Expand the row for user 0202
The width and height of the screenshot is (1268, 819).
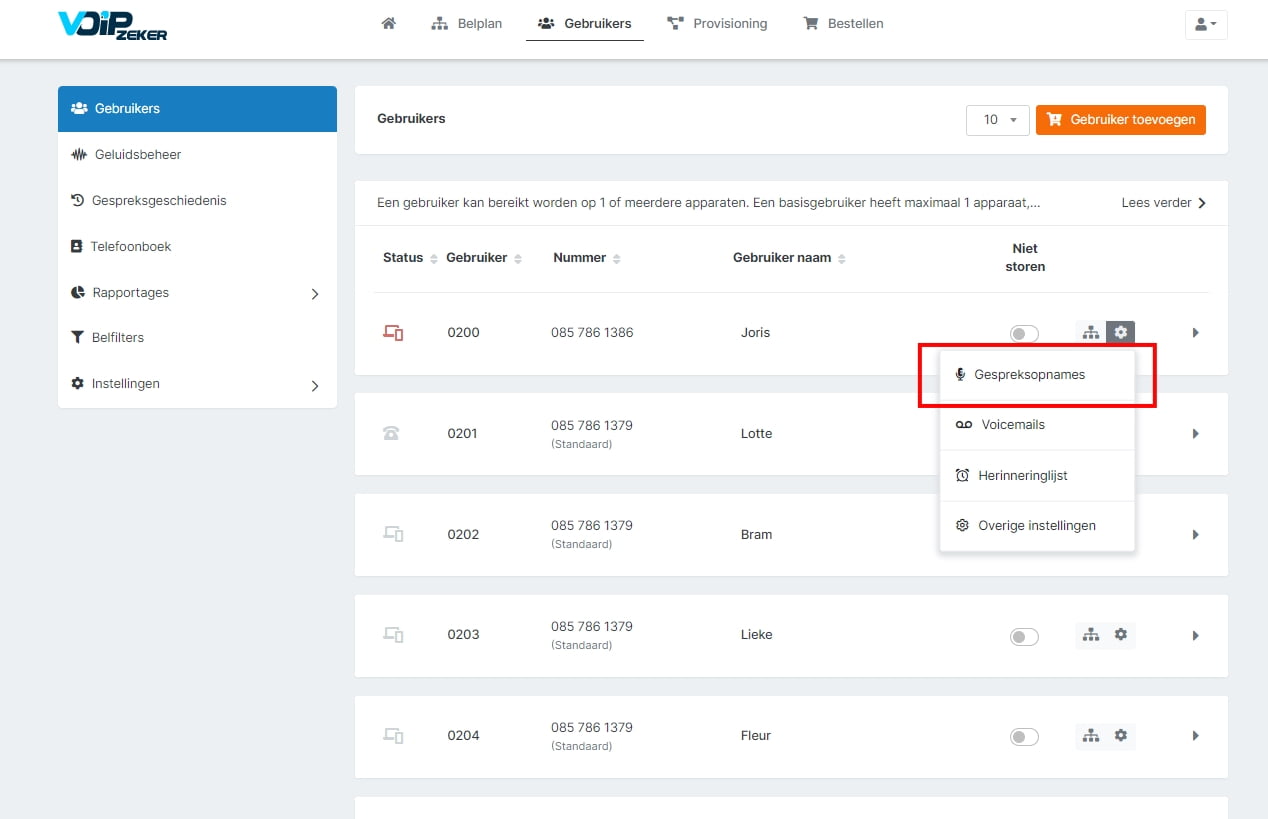click(x=1195, y=535)
